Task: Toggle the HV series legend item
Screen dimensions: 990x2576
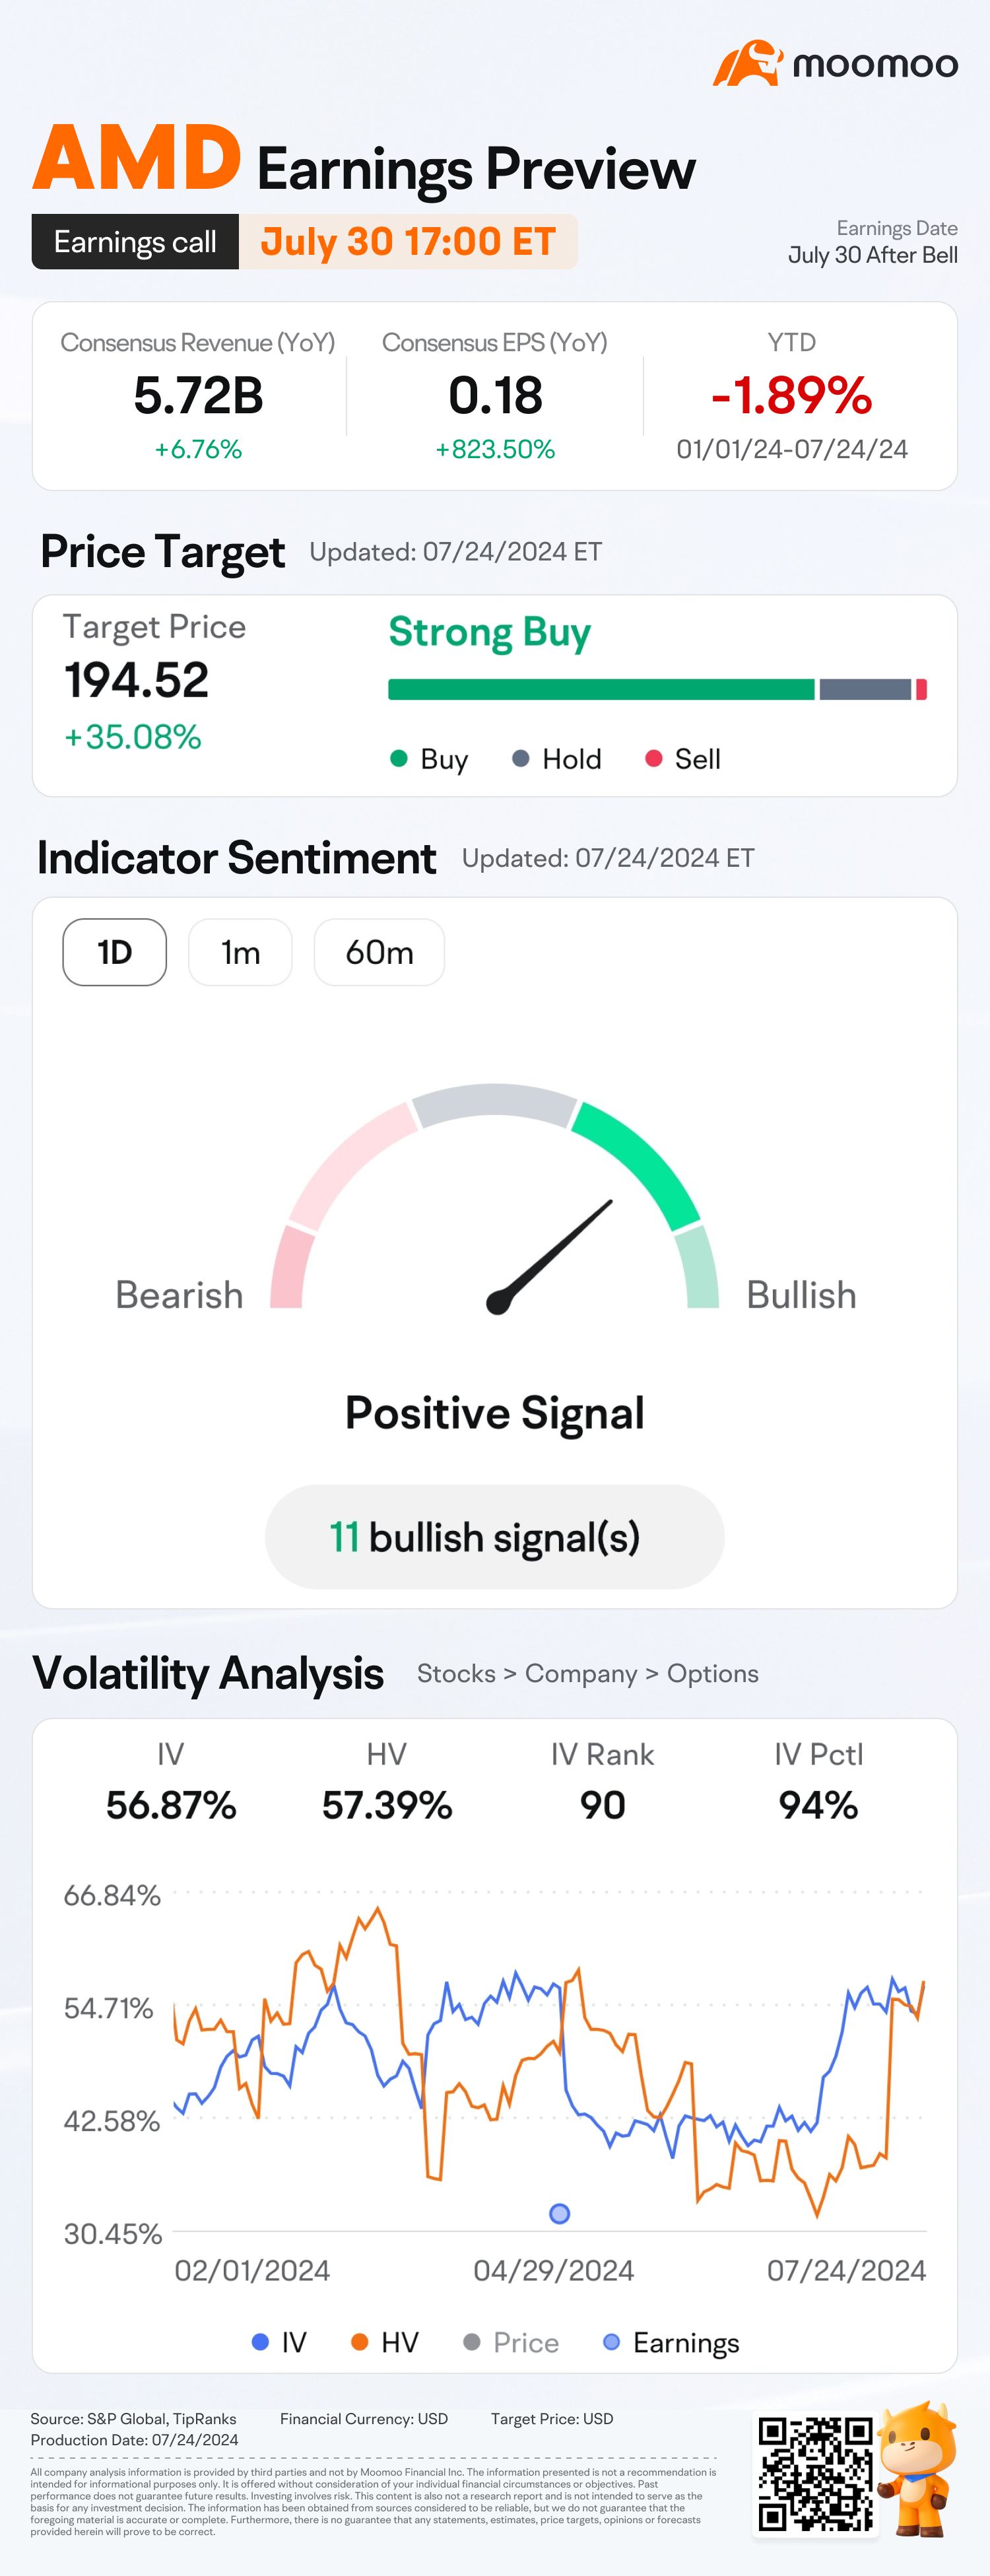Action: 385,2342
